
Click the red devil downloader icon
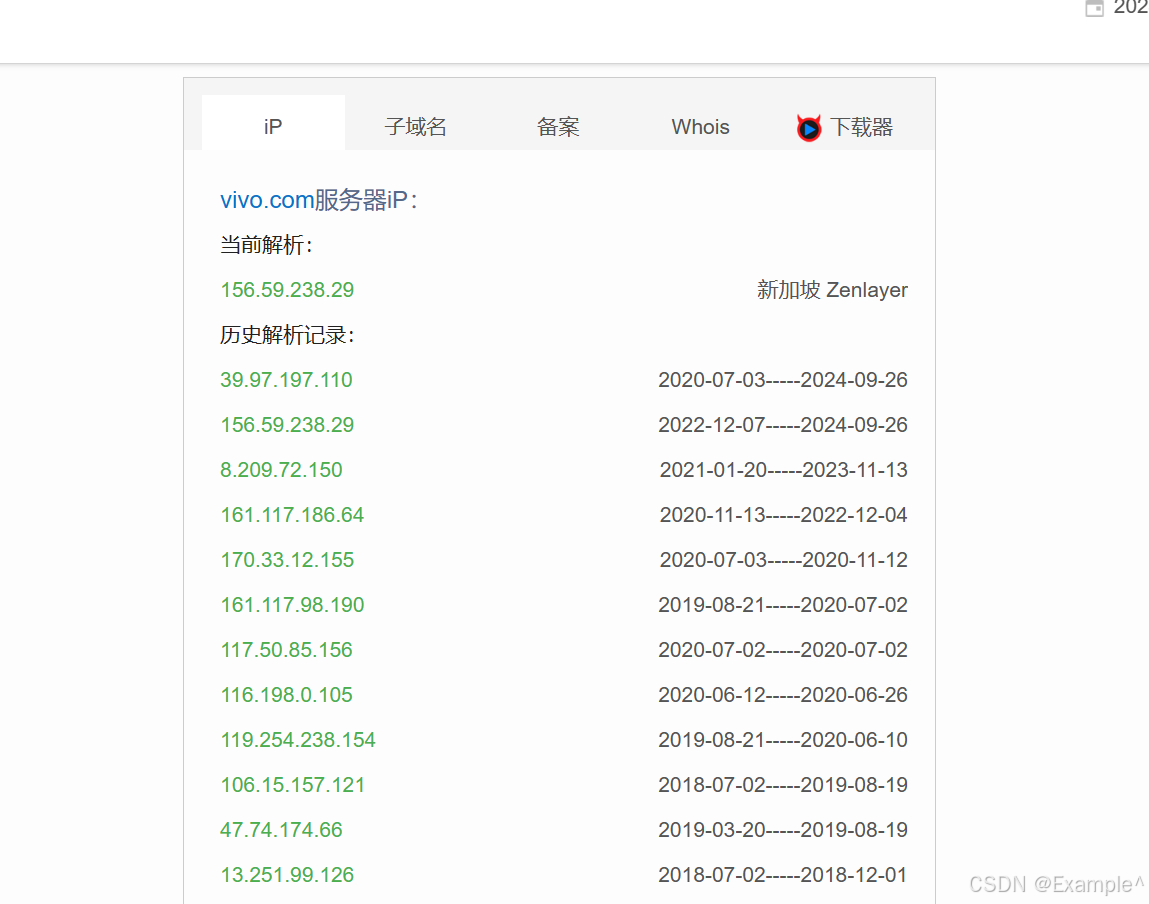(x=809, y=128)
